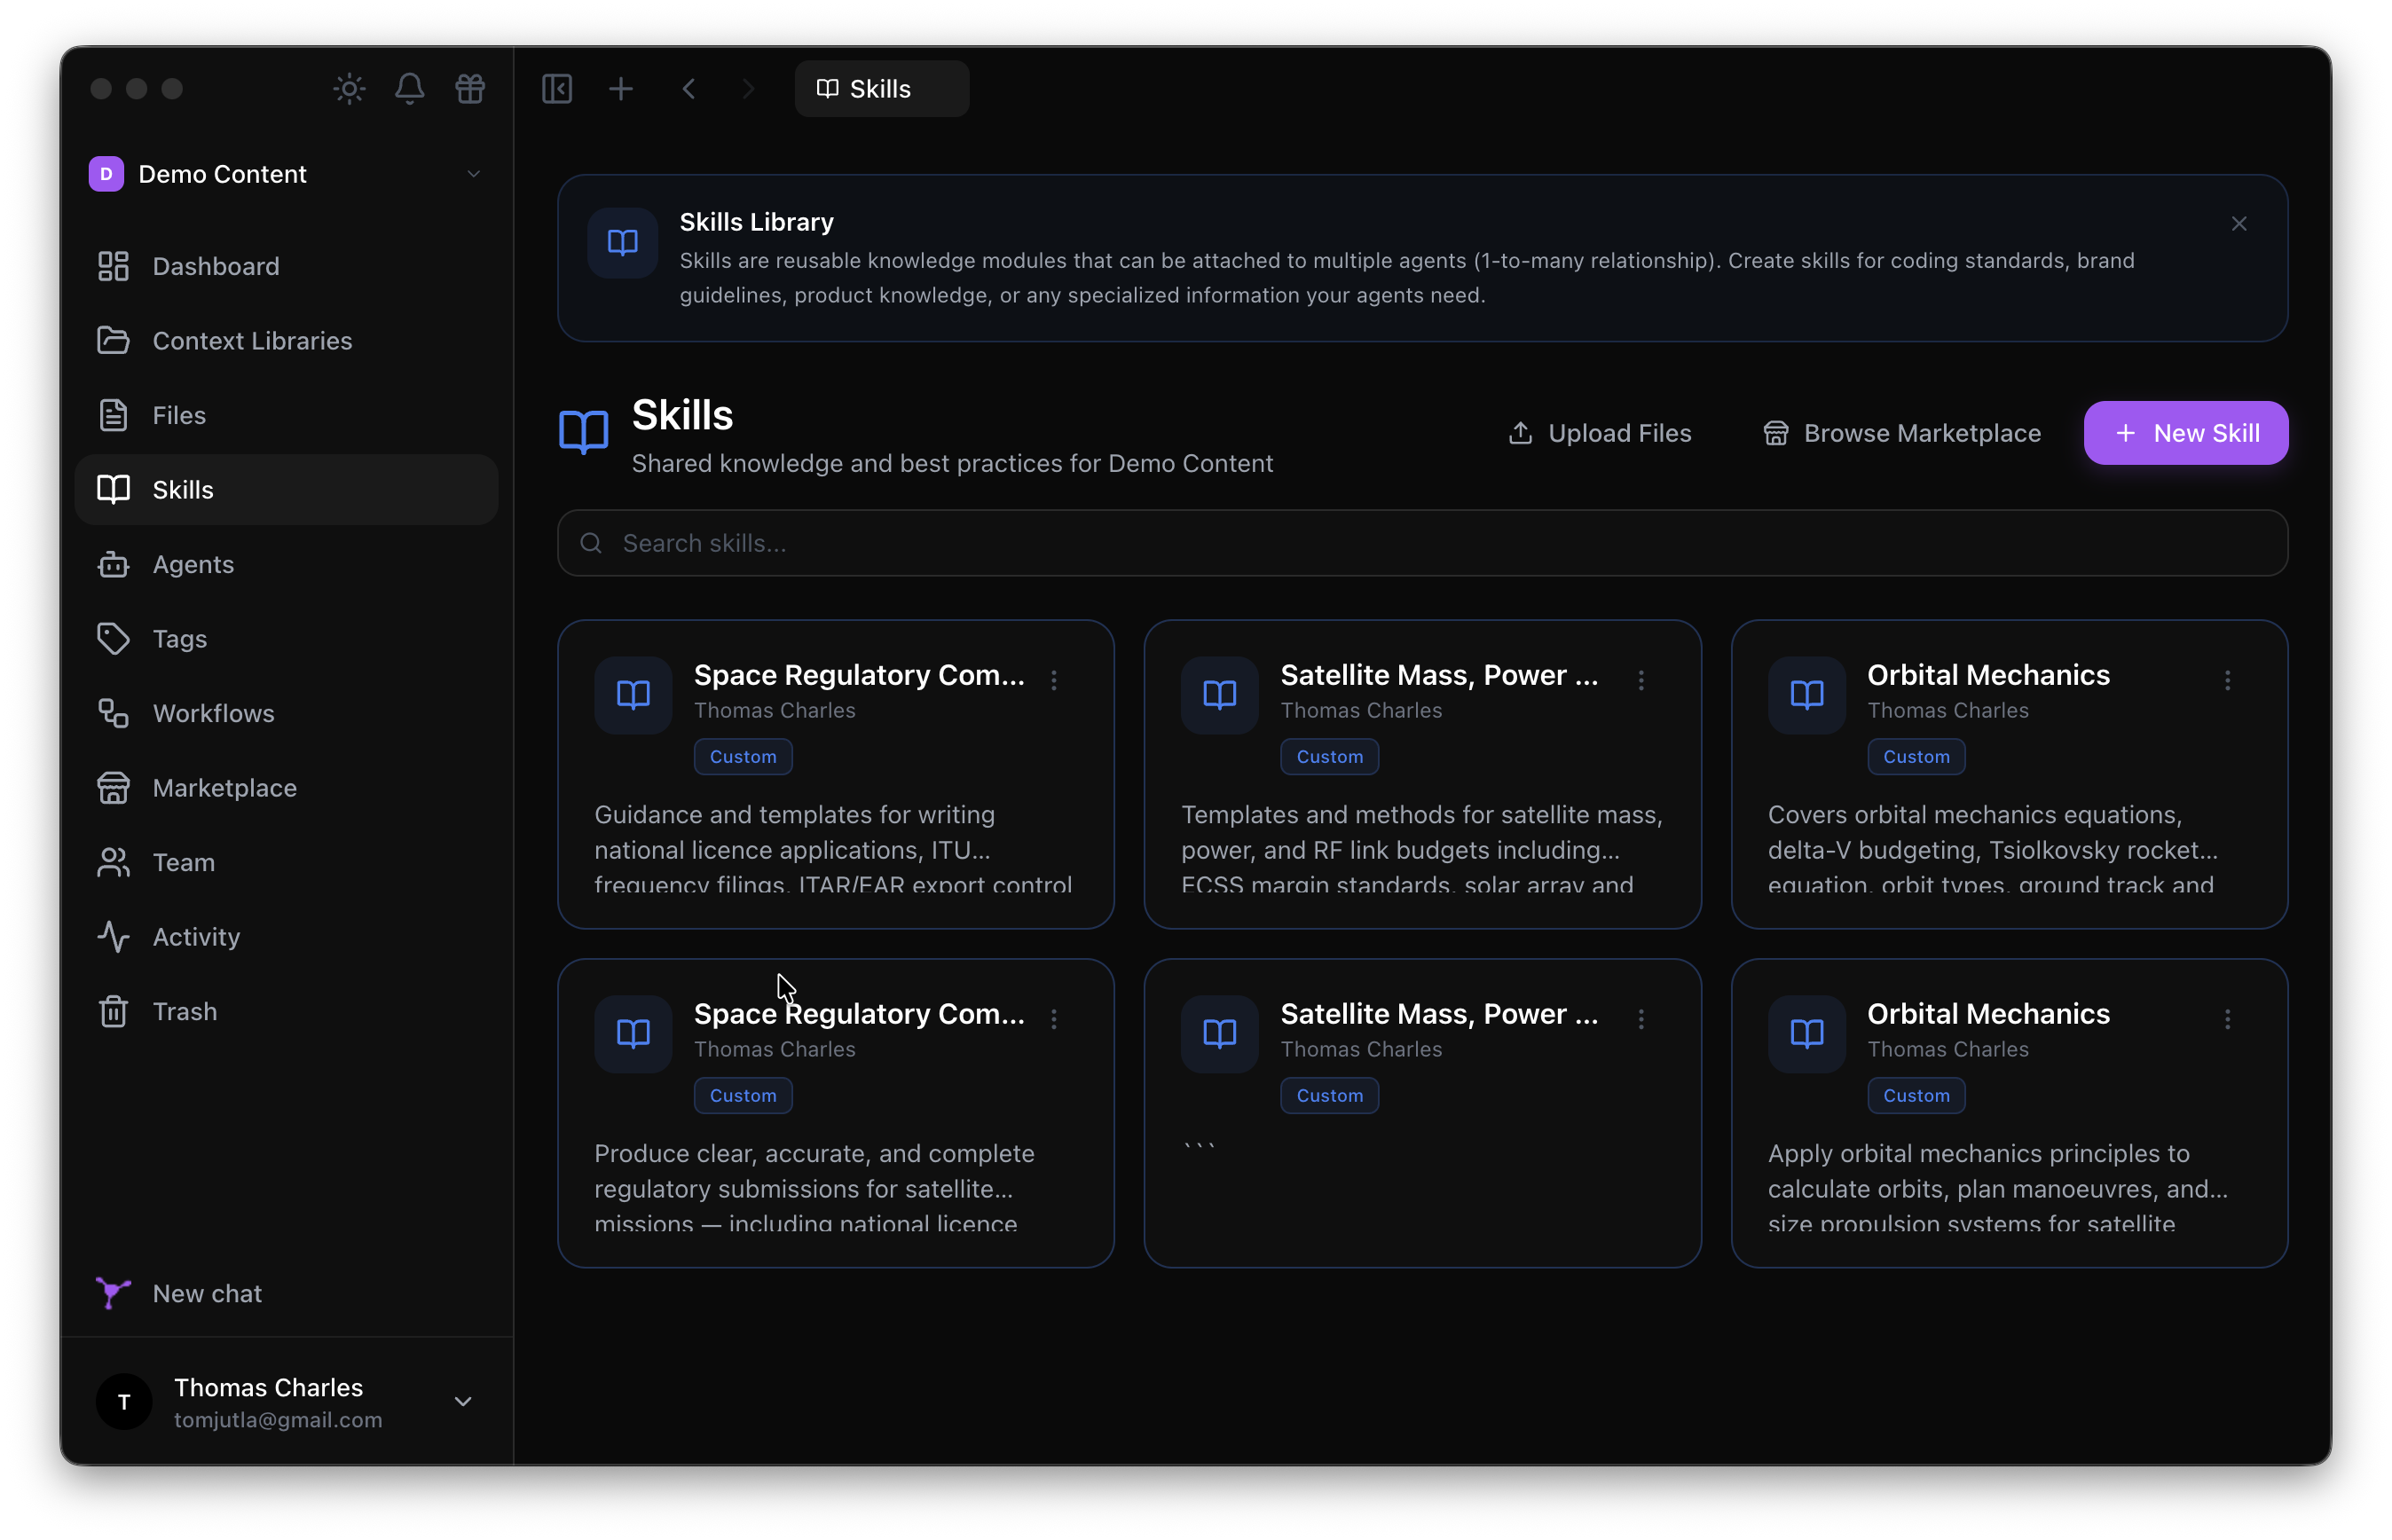Open Context Libraries in the sidebar
This screenshot has width=2392, height=1540.
click(286, 341)
